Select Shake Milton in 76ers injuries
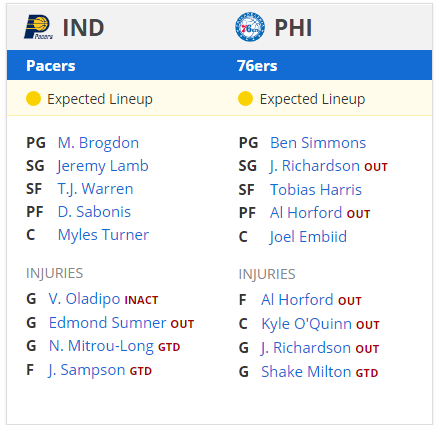Viewport: 439px width, 425px height. pos(306,372)
